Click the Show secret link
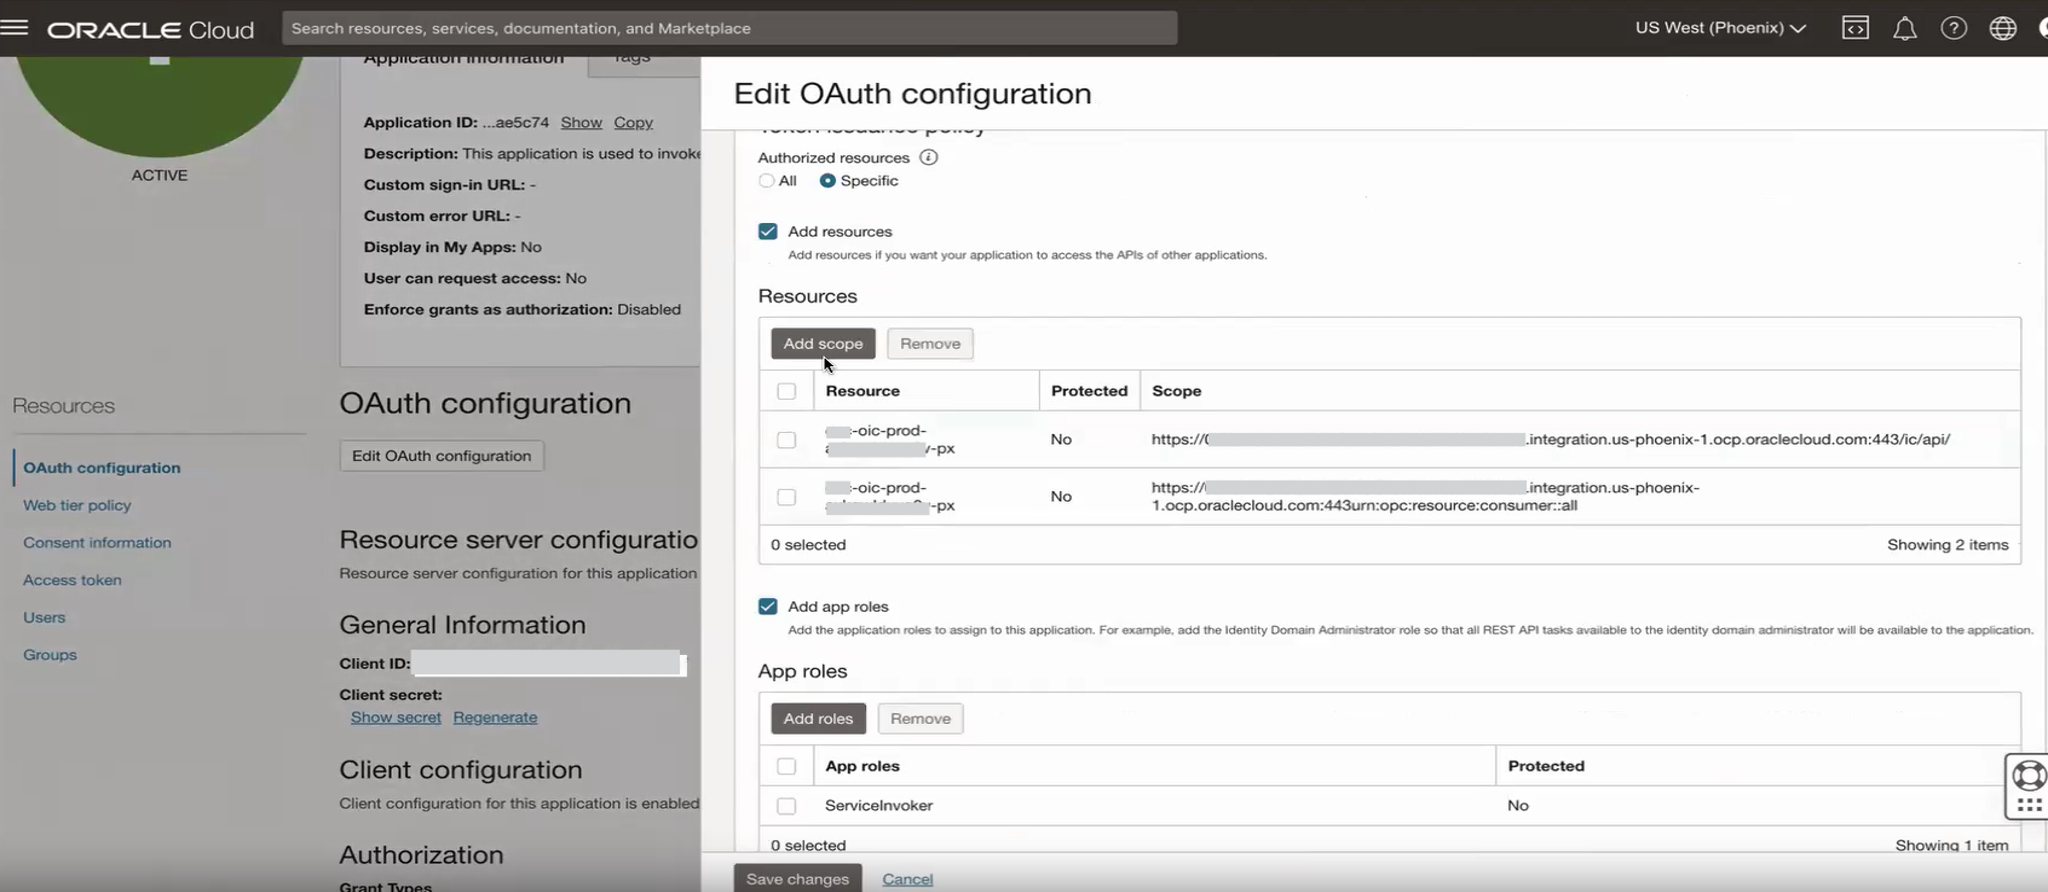The width and height of the screenshot is (2048, 892). click(396, 717)
